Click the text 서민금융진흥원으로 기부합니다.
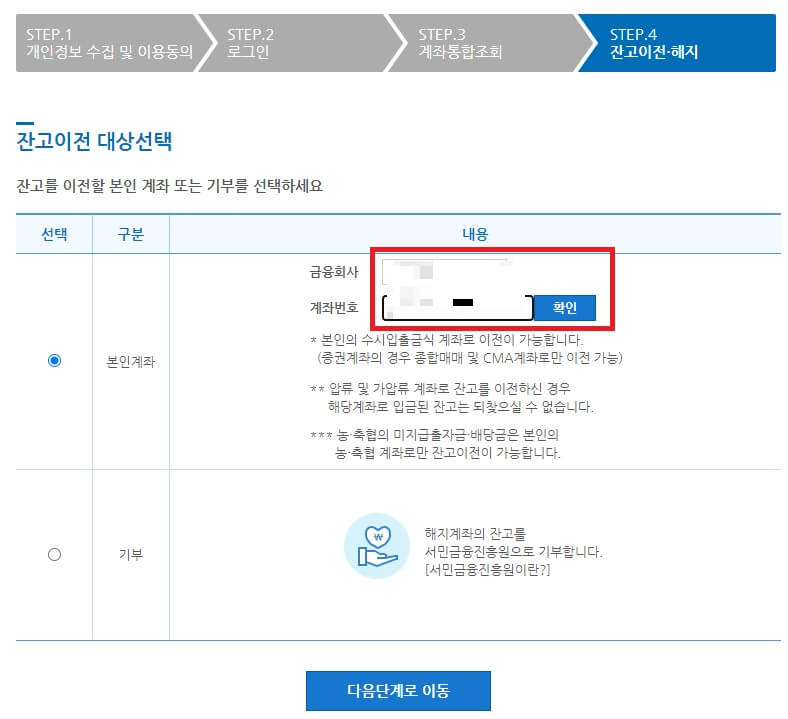 (513, 552)
